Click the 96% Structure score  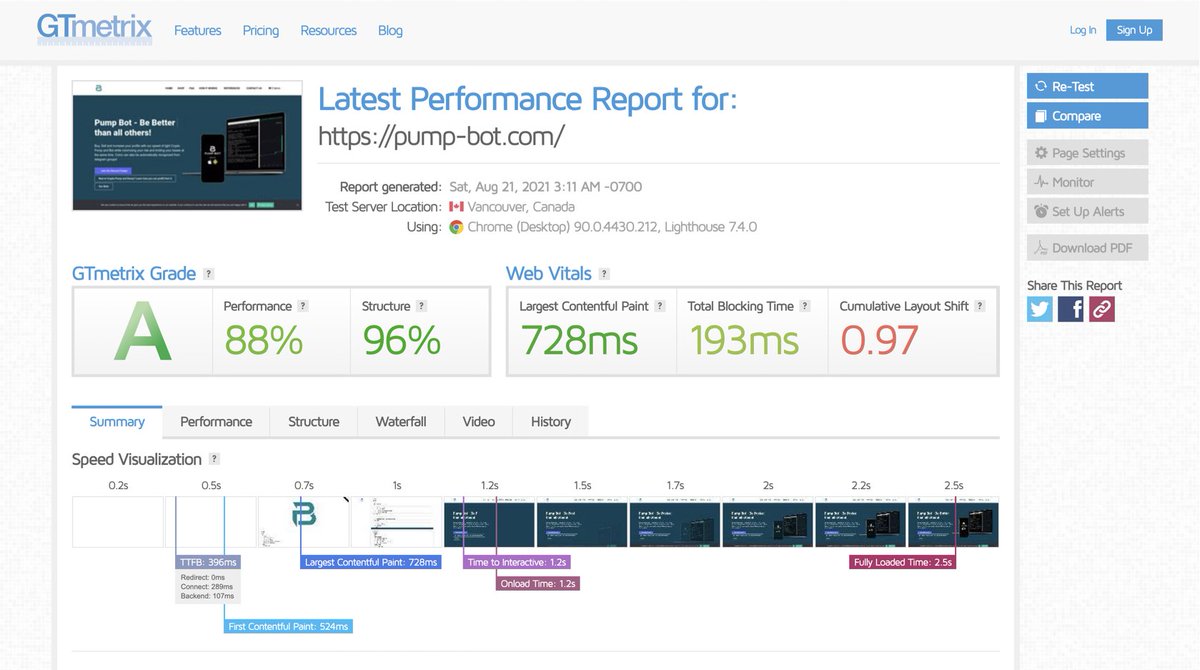click(401, 341)
